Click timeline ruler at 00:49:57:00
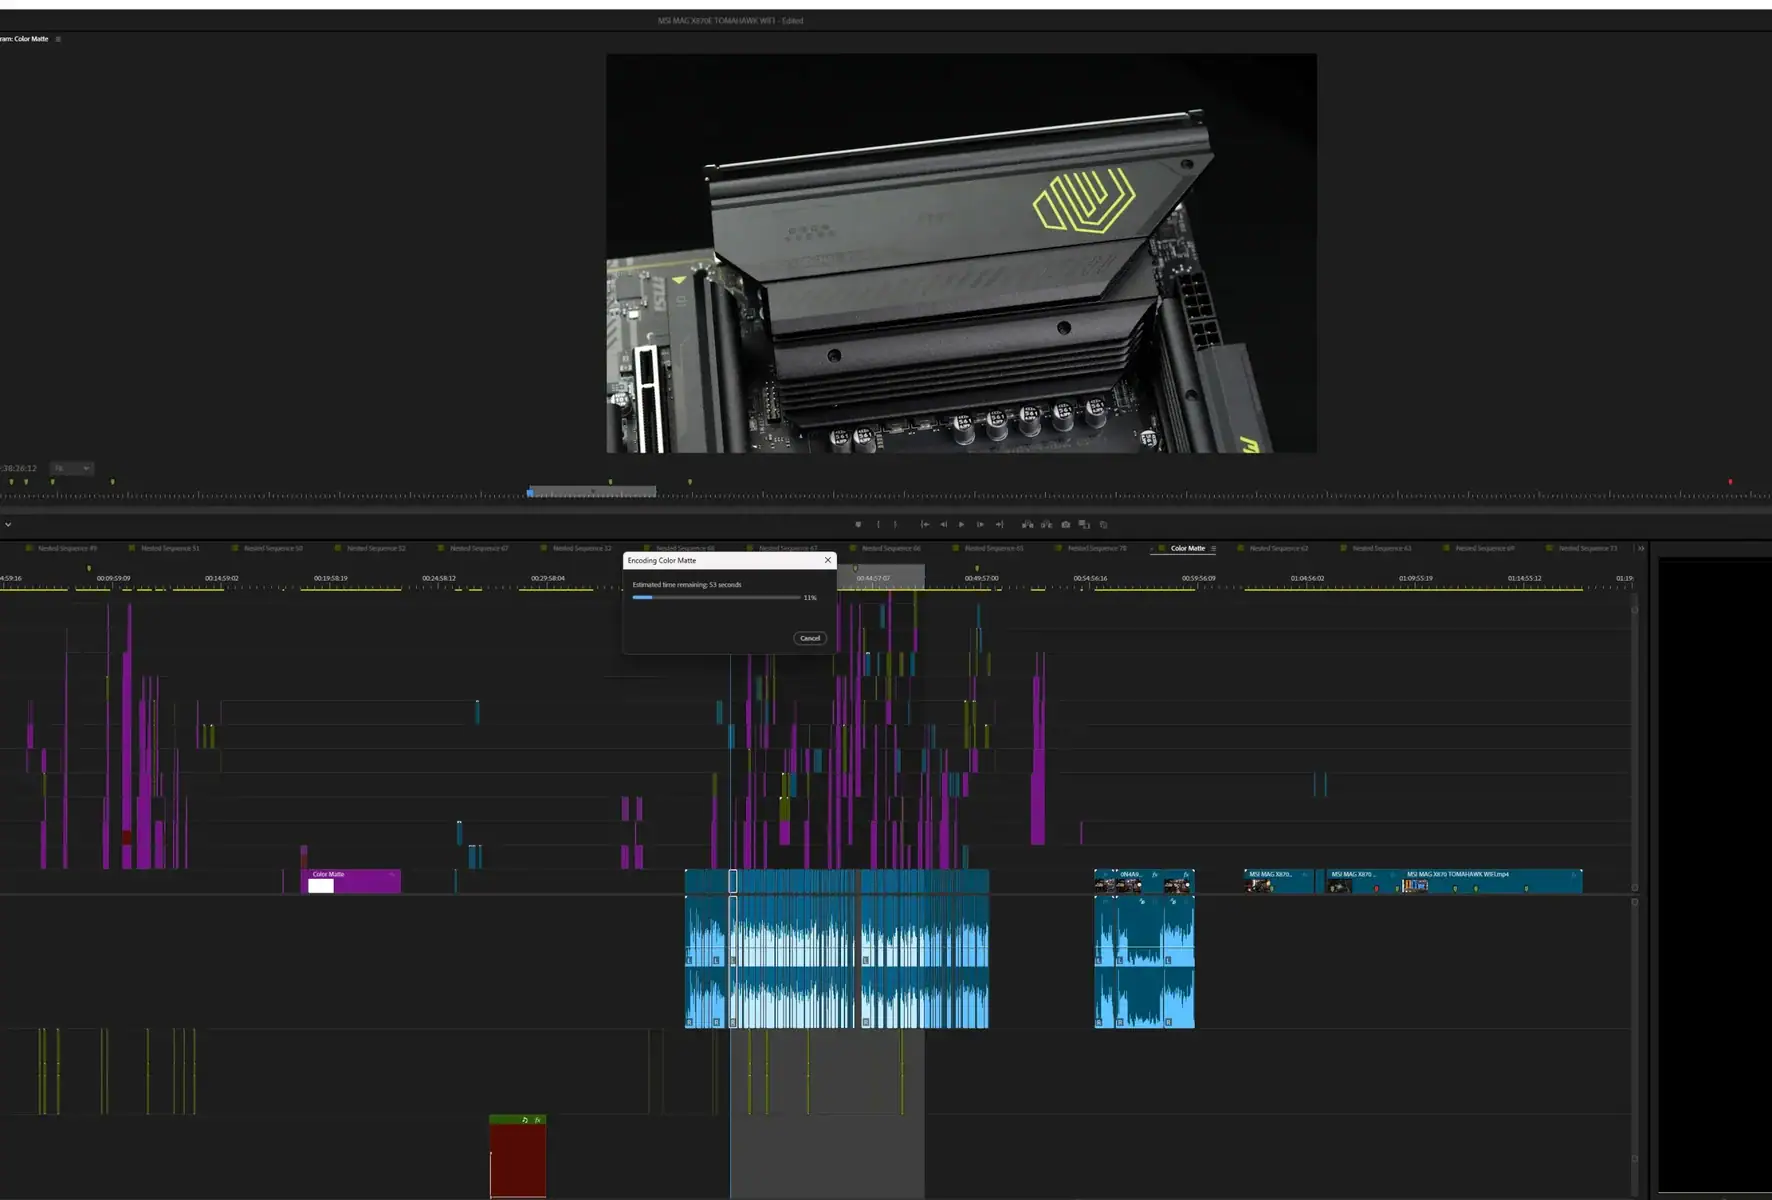1772x1200 pixels. click(981, 578)
